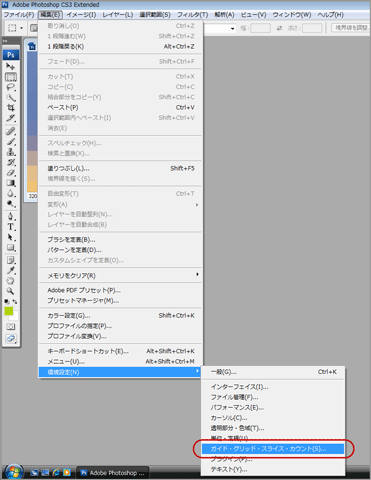Image resolution: width=371 pixels, height=480 pixels.
Task: Toggle Quick Mask mode
Action: click(11, 327)
